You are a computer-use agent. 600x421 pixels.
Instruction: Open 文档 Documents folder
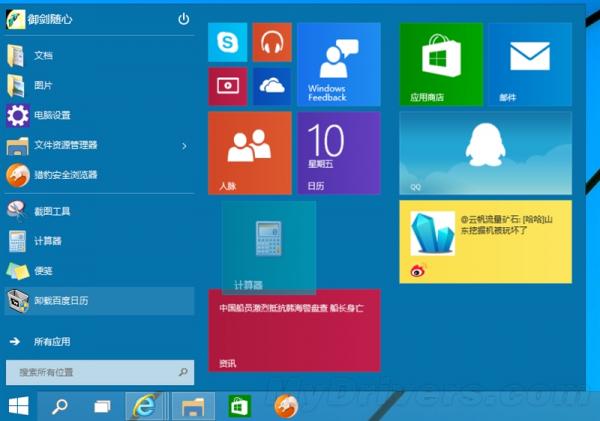[99, 55]
